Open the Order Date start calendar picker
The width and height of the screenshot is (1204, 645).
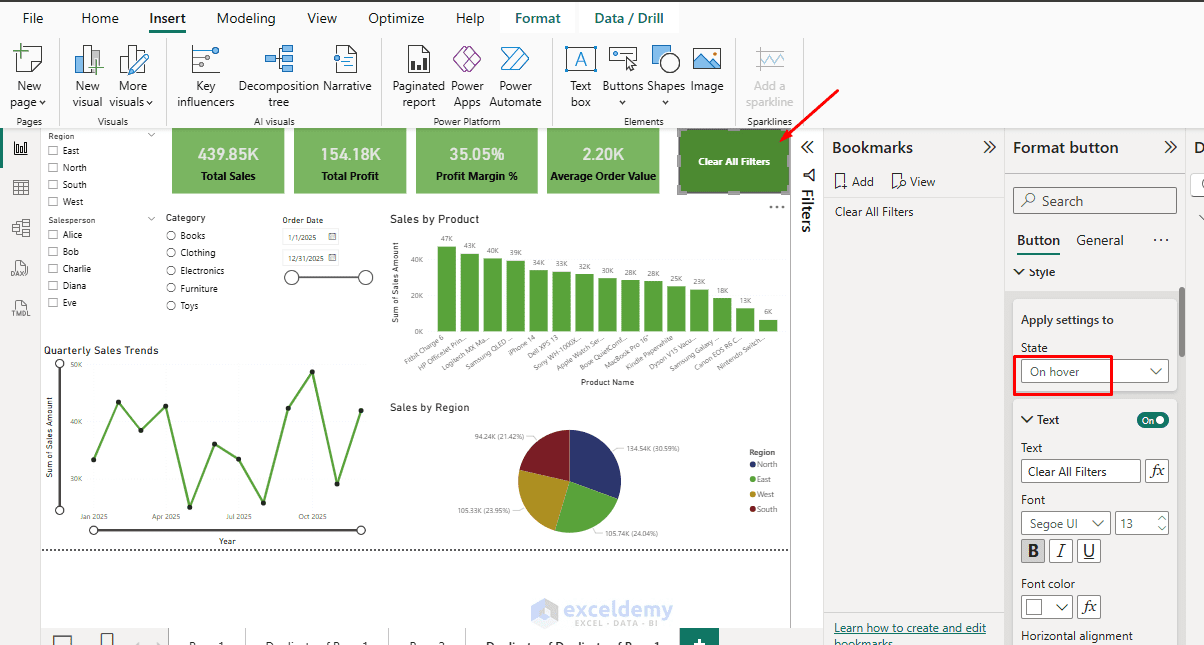tap(333, 237)
